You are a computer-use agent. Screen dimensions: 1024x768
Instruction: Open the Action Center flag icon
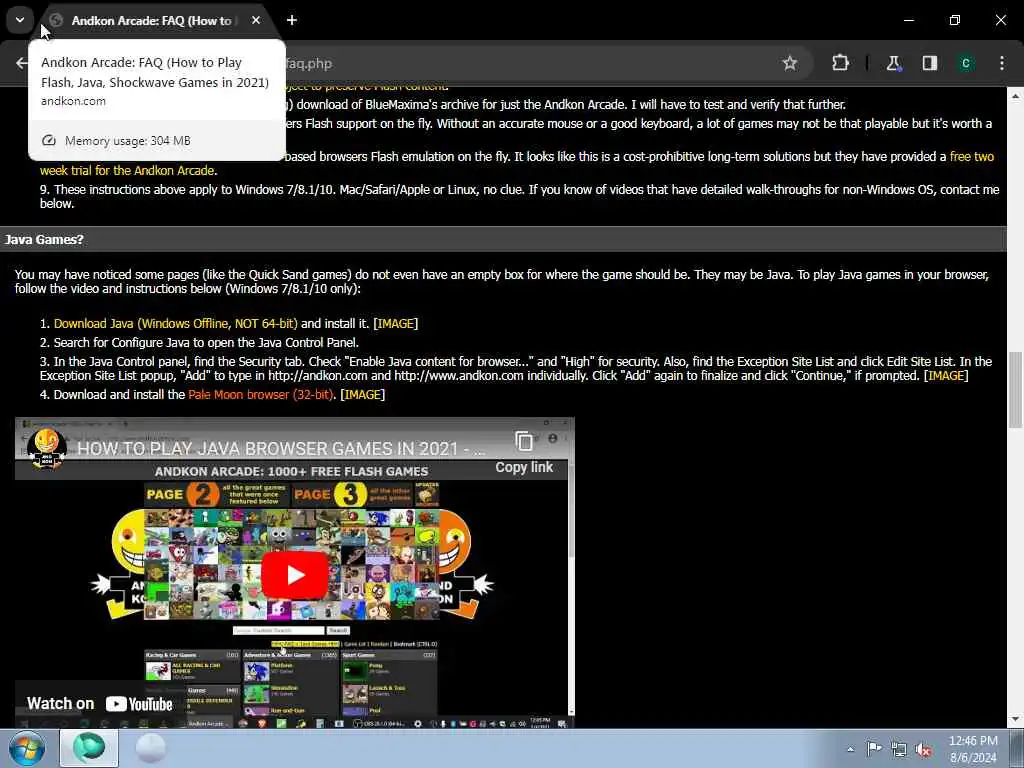874,749
